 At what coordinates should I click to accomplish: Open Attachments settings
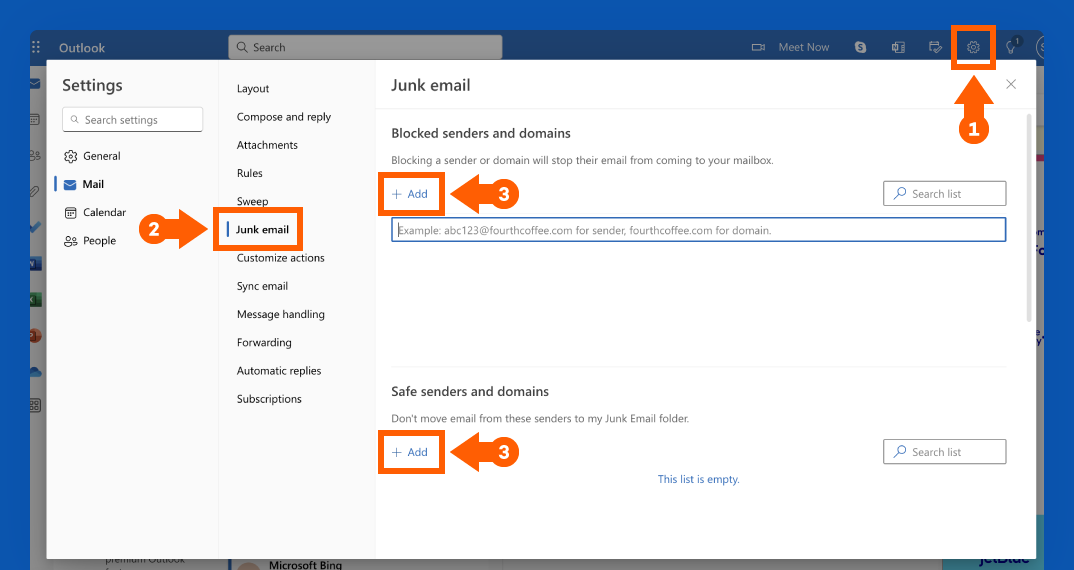click(x=267, y=145)
